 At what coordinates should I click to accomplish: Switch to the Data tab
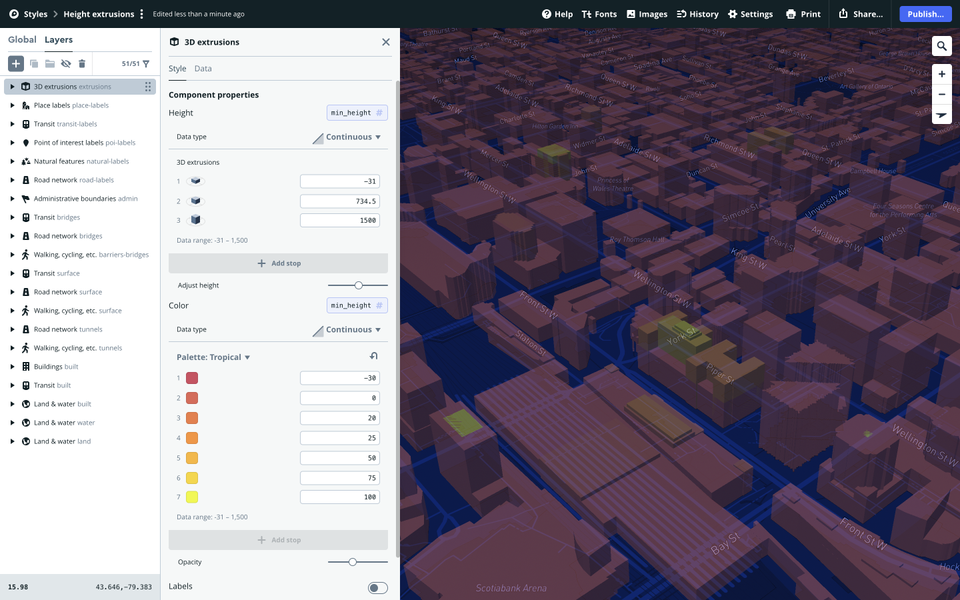point(203,69)
